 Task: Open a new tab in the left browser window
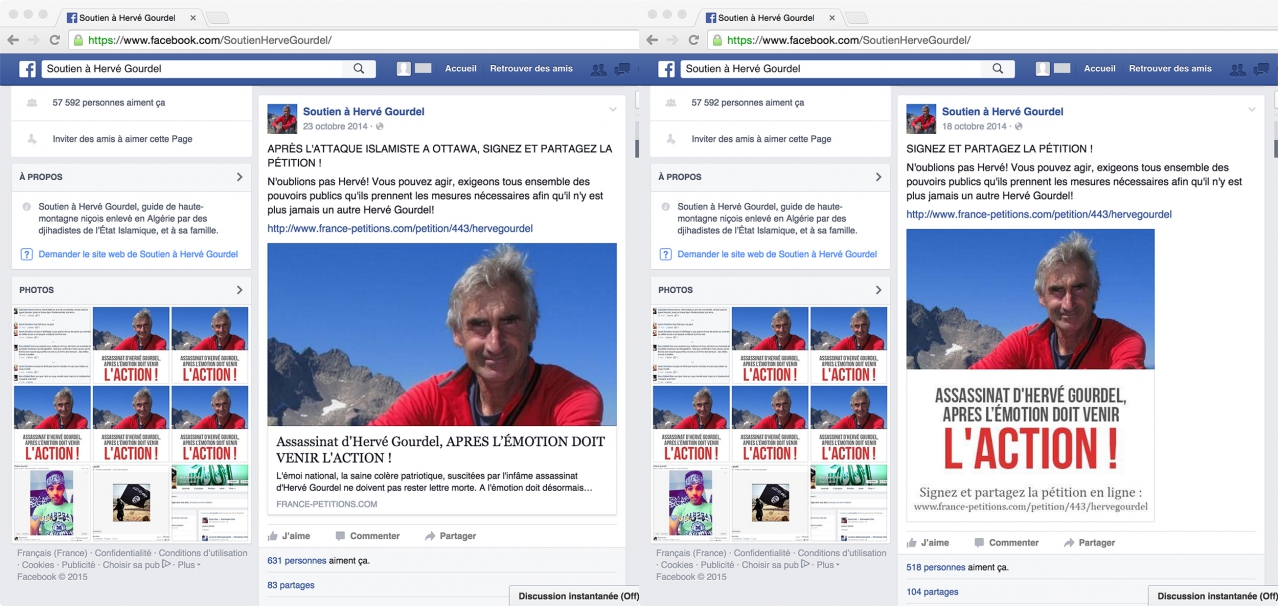tap(217, 18)
